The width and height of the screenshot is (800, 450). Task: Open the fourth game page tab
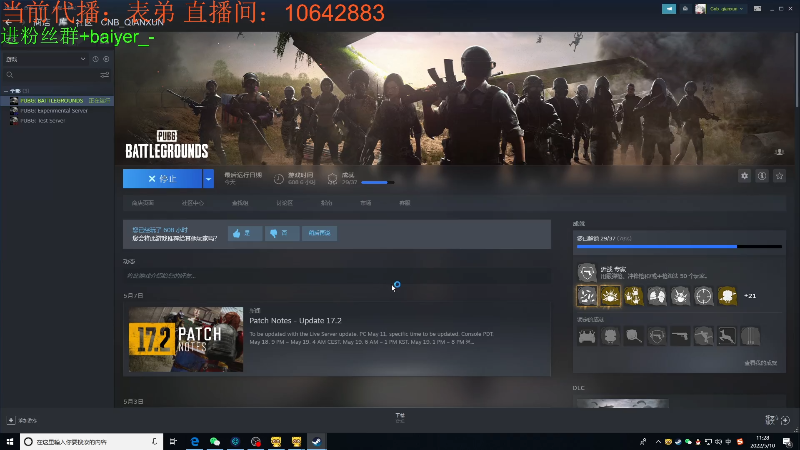(285, 203)
